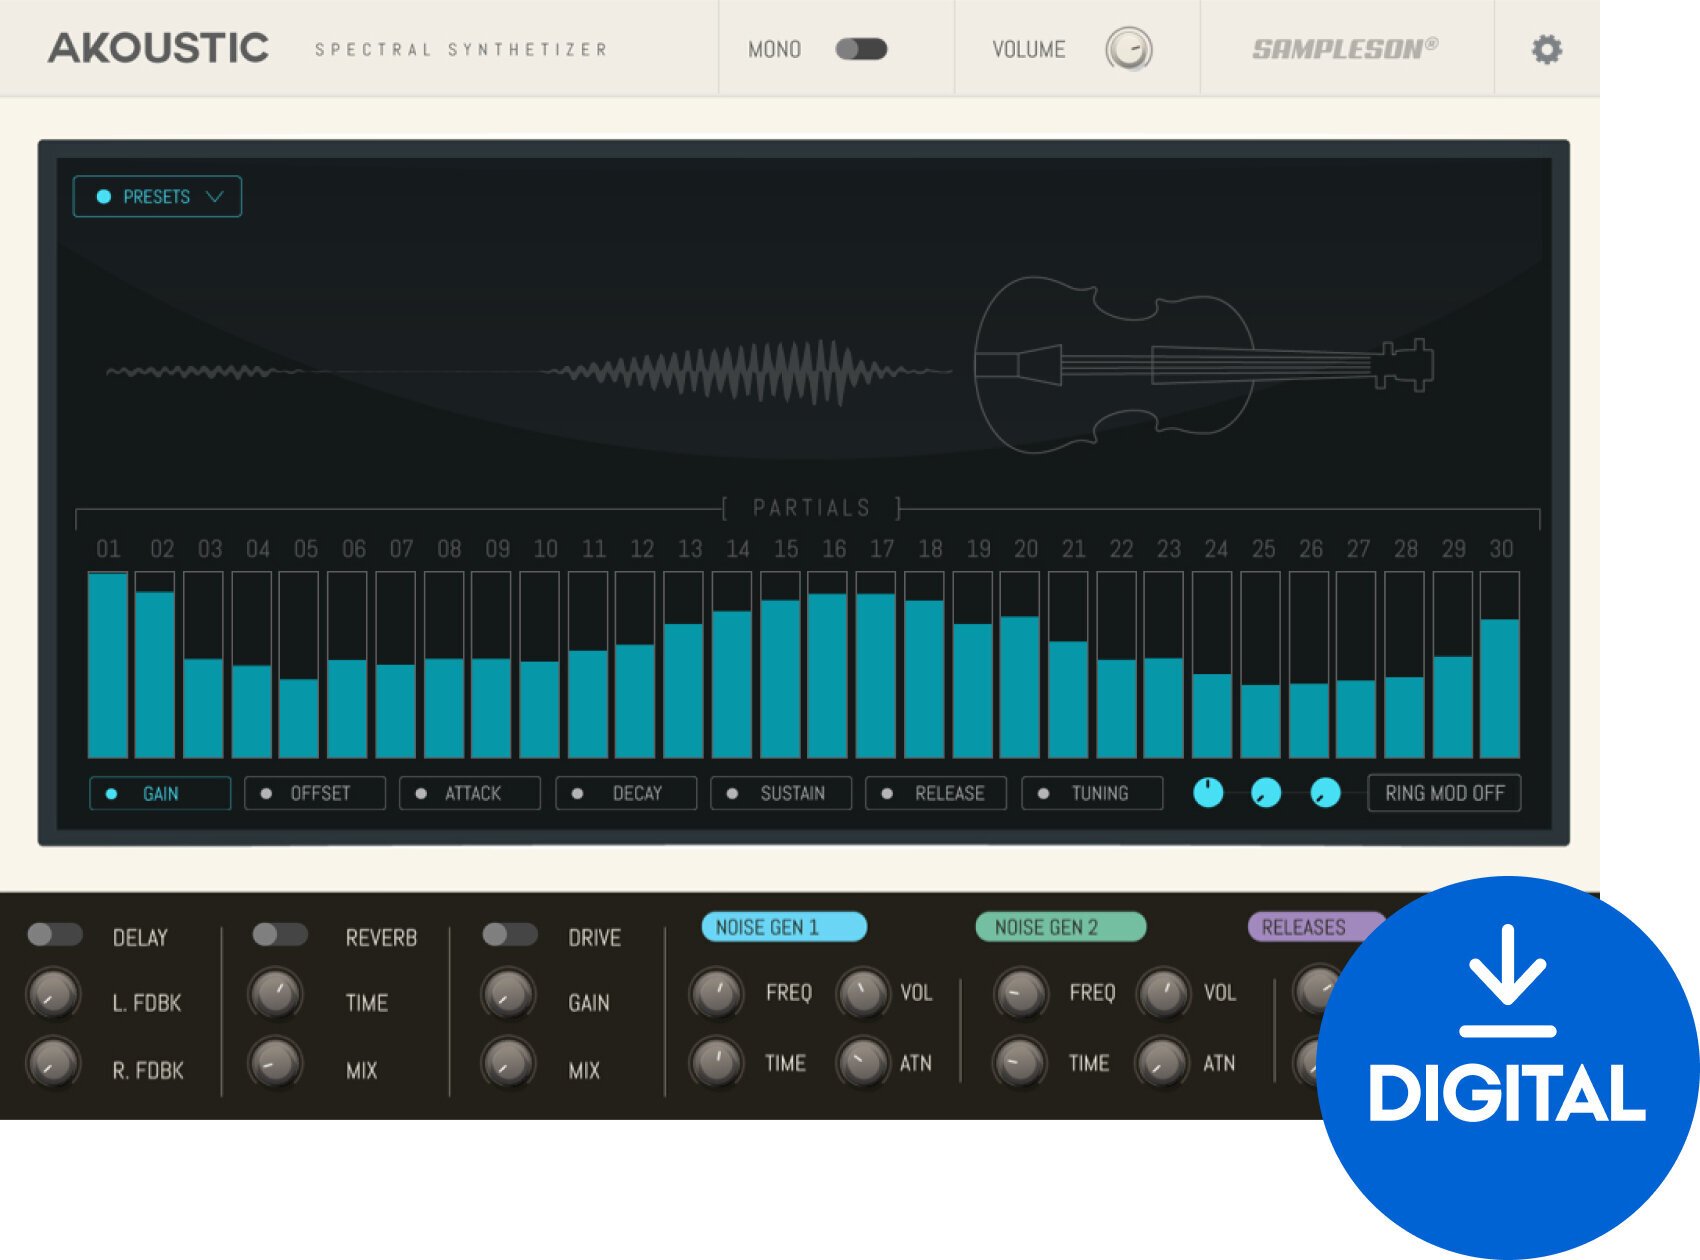
Task: Click the first cyan ring mod knob
Action: [x=1208, y=793]
